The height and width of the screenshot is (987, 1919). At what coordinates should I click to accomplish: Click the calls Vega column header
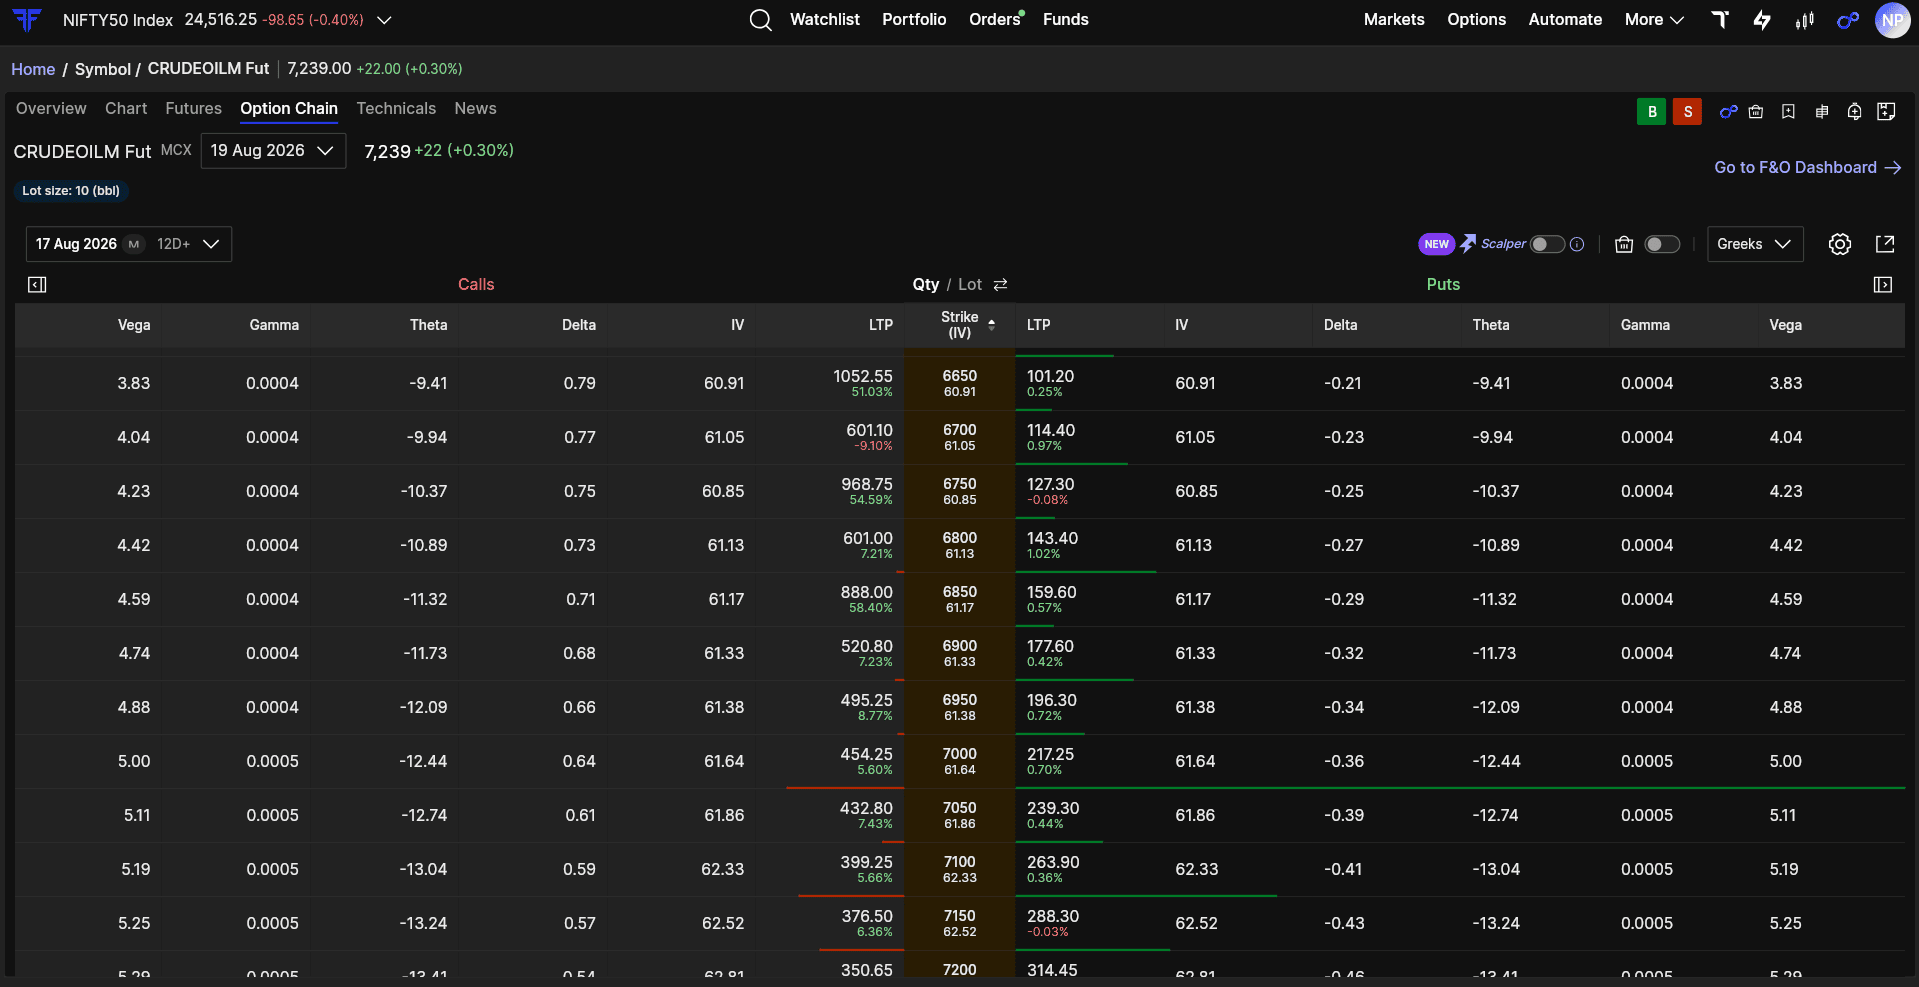click(x=134, y=325)
